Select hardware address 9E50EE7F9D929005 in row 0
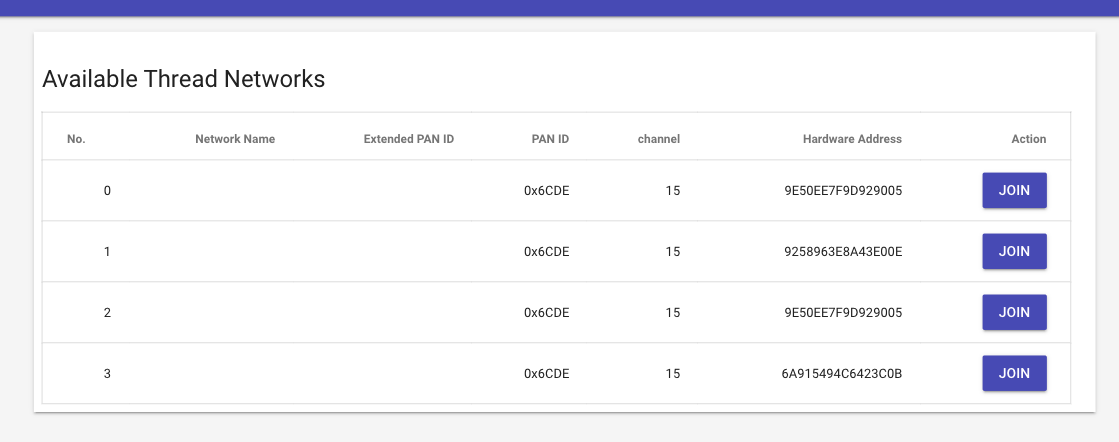This screenshot has height=442, width=1119. 844,191
